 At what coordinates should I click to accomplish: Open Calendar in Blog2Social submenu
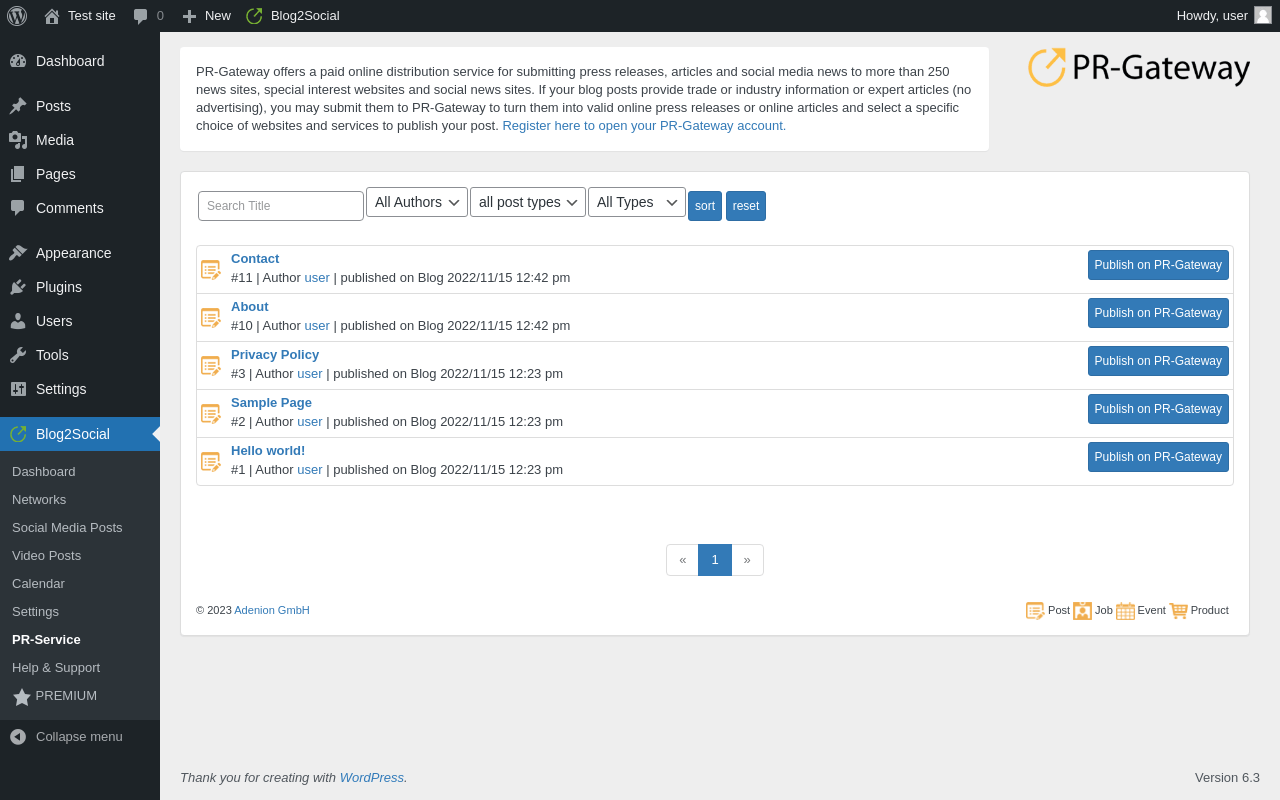[x=38, y=583]
